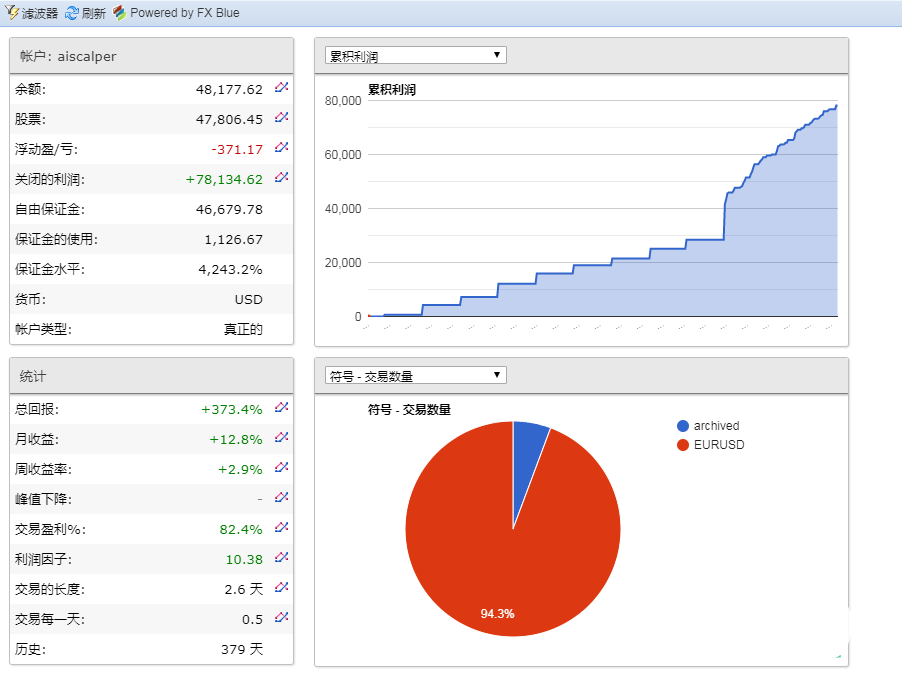Open chart icon next to 利润因子
The height and width of the screenshot is (697, 902).
[281, 557]
